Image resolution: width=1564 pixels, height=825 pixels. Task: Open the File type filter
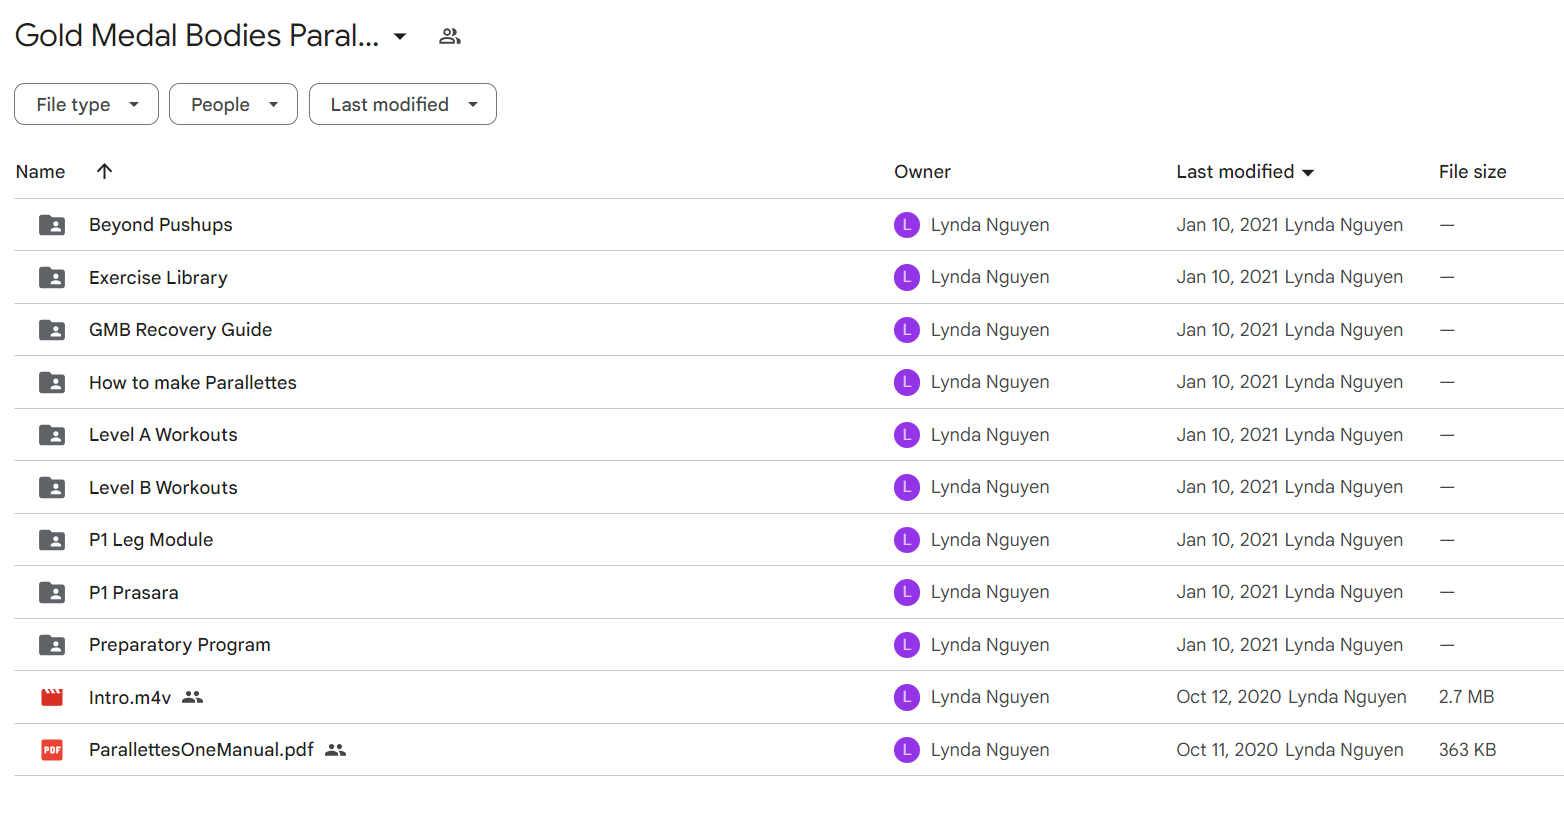tap(86, 104)
